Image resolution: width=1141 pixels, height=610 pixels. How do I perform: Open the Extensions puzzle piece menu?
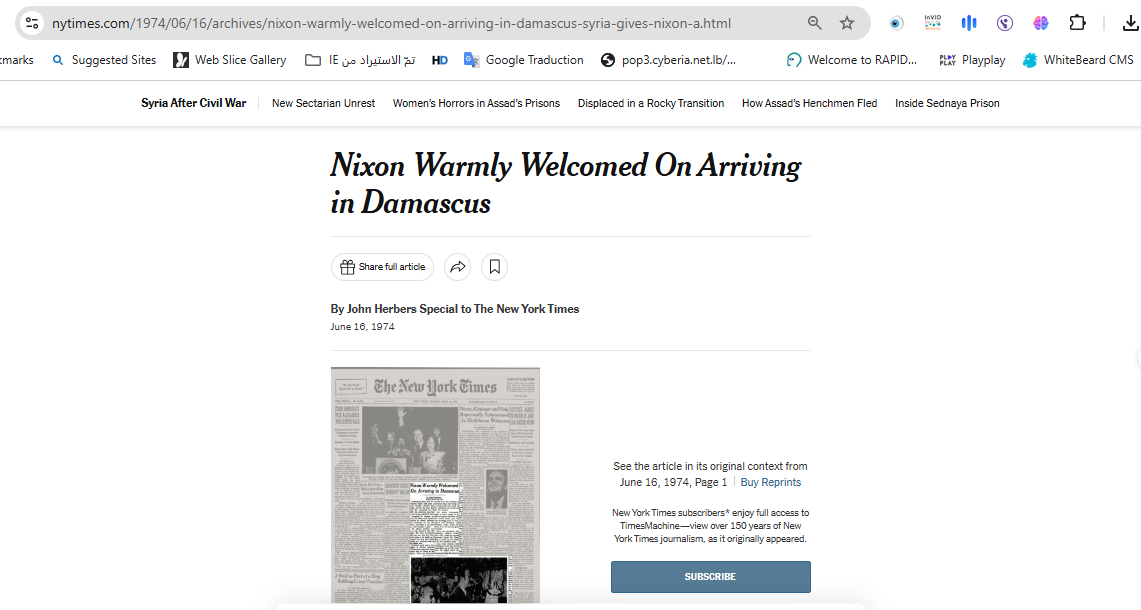click(x=1077, y=23)
